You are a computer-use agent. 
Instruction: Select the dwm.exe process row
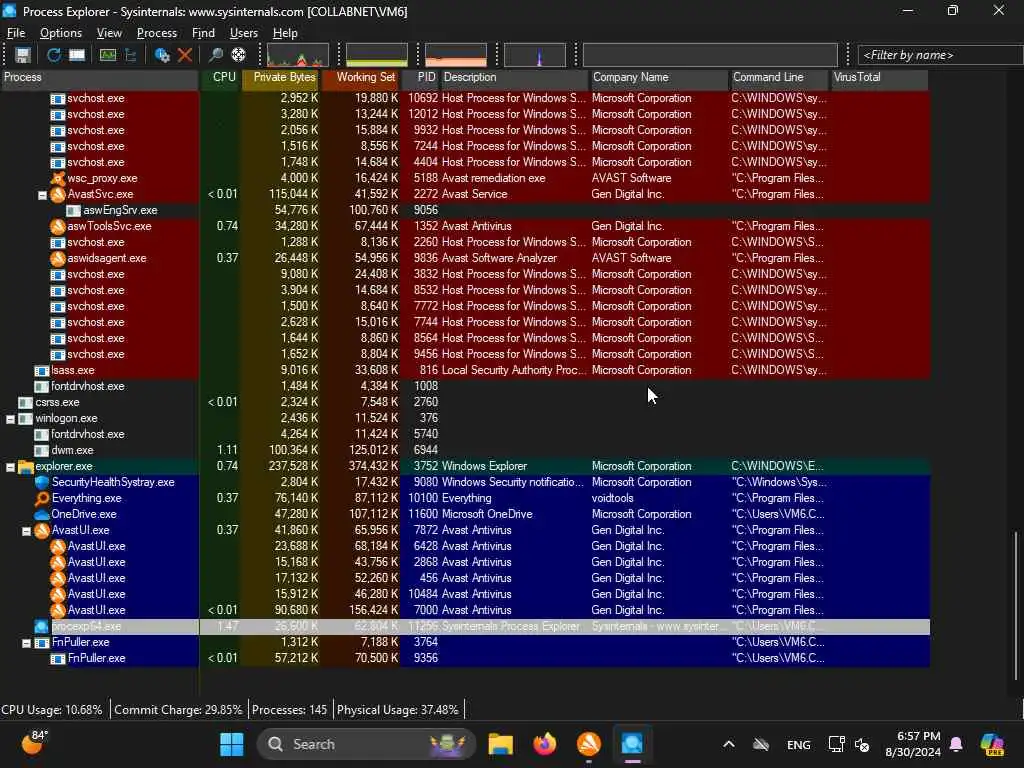pos(465,450)
